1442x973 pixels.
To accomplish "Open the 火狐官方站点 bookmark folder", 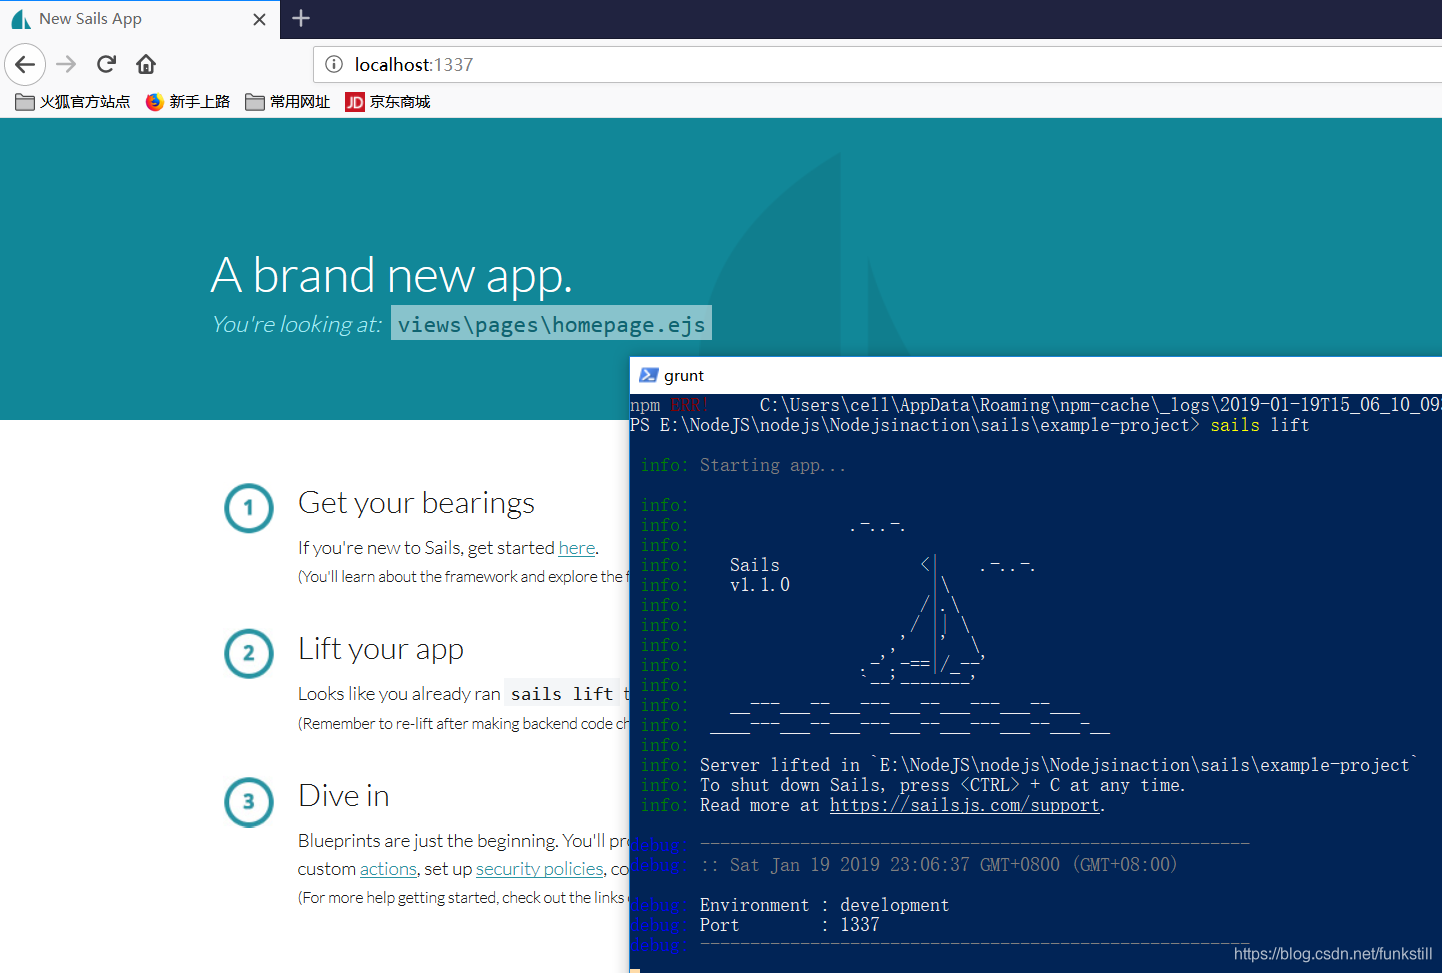I will coord(73,102).
